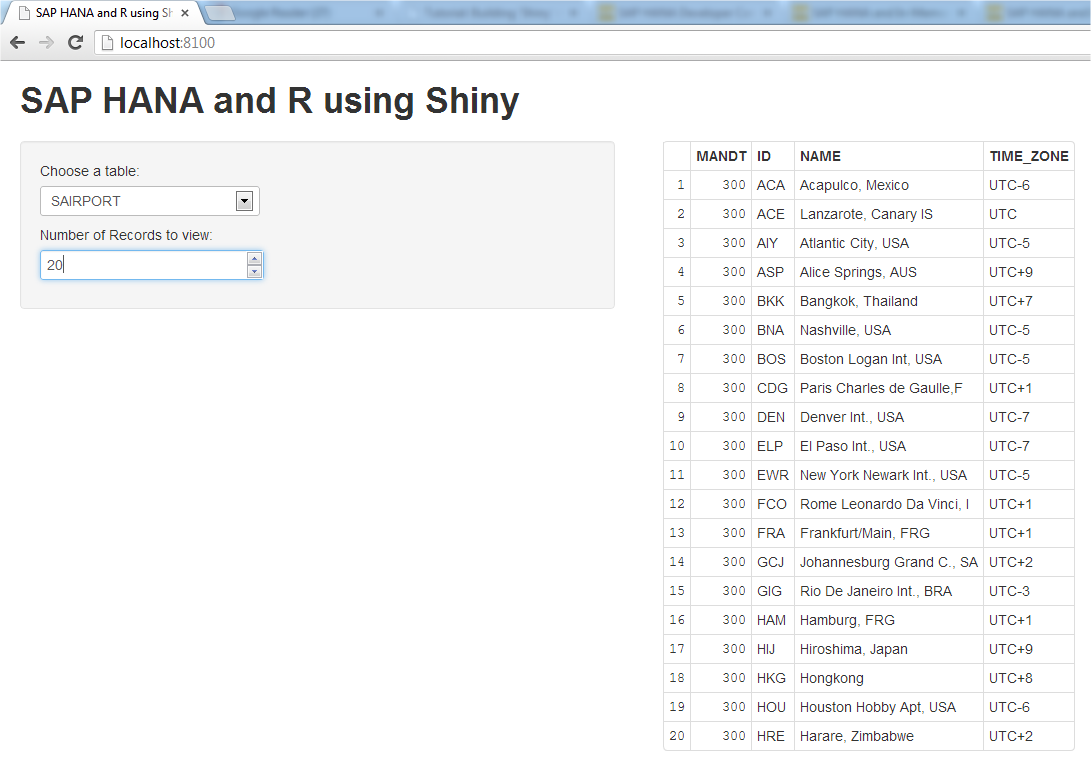This screenshot has height=767, width=1091.
Task: Click the dropdown arrow of table selector
Action: pos(244,201)
